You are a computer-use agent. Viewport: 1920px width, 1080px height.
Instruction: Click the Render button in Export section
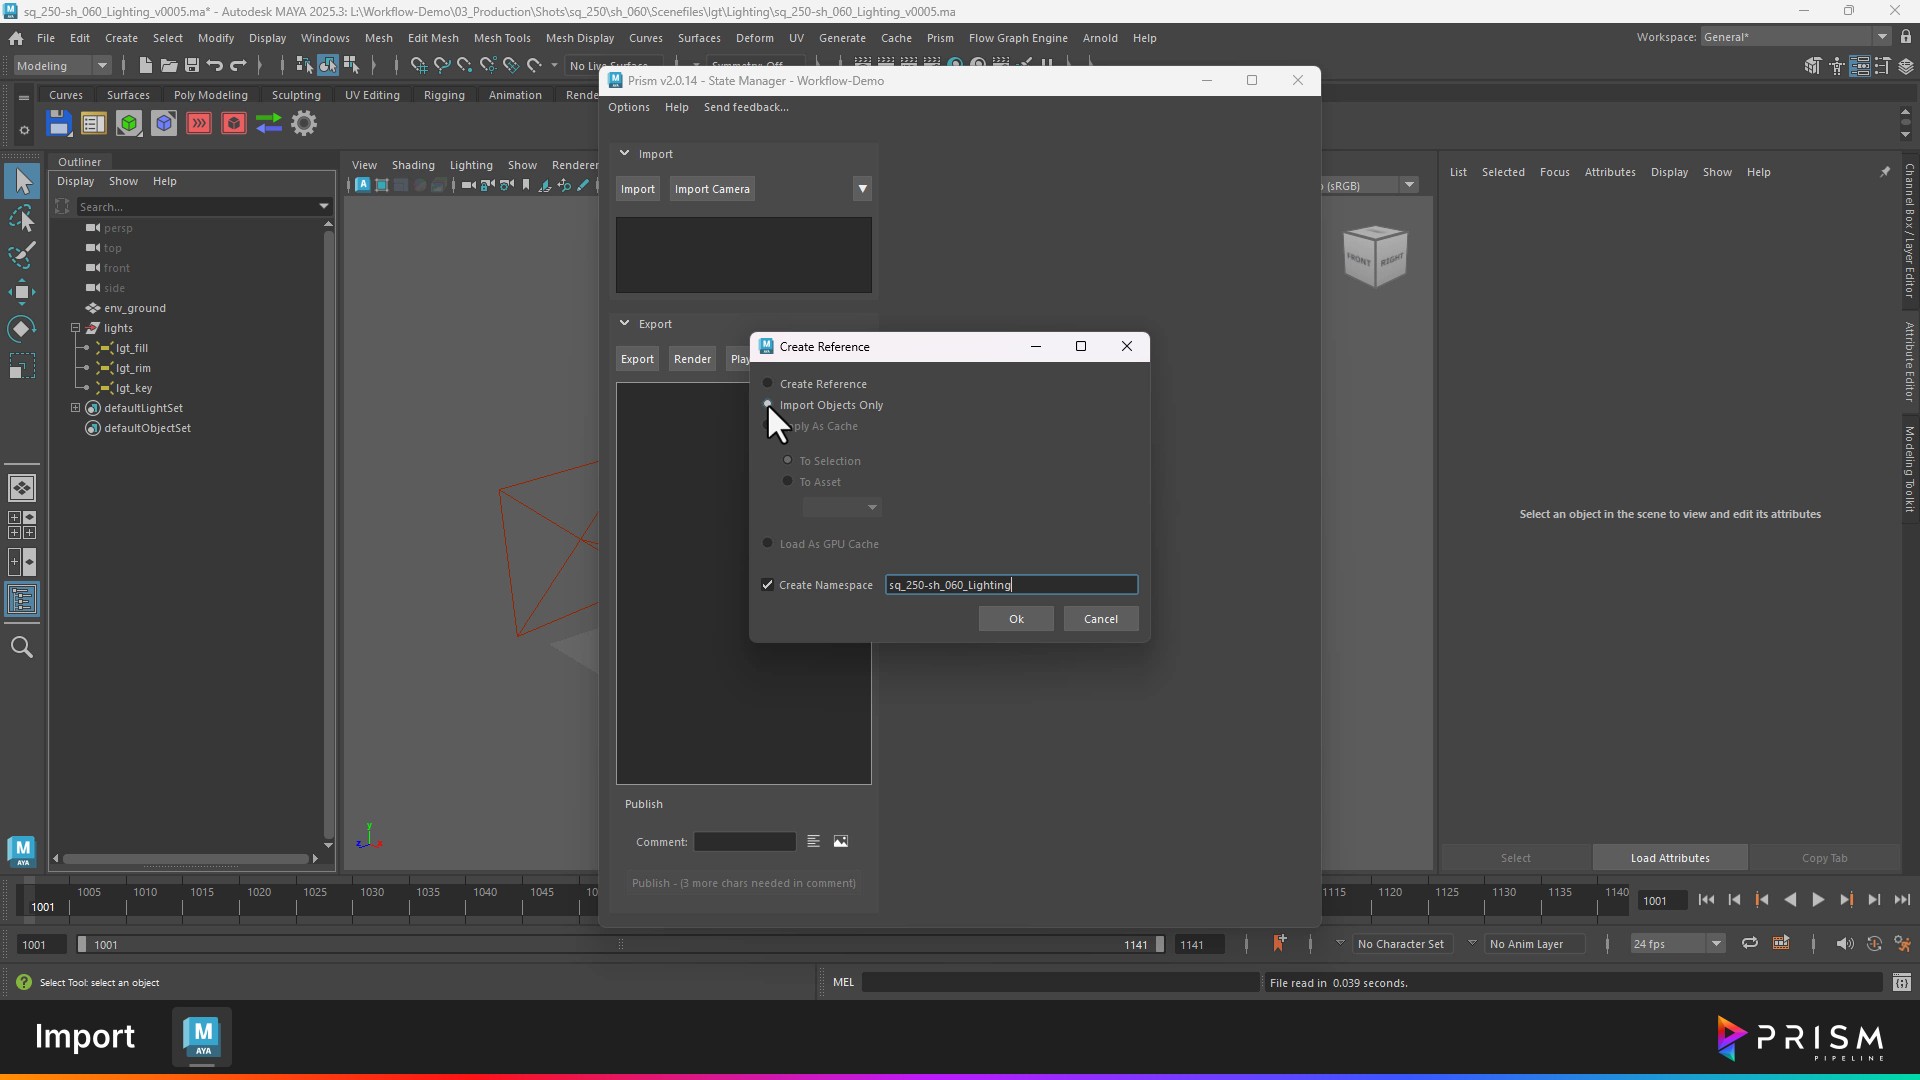tap(692, 359)
